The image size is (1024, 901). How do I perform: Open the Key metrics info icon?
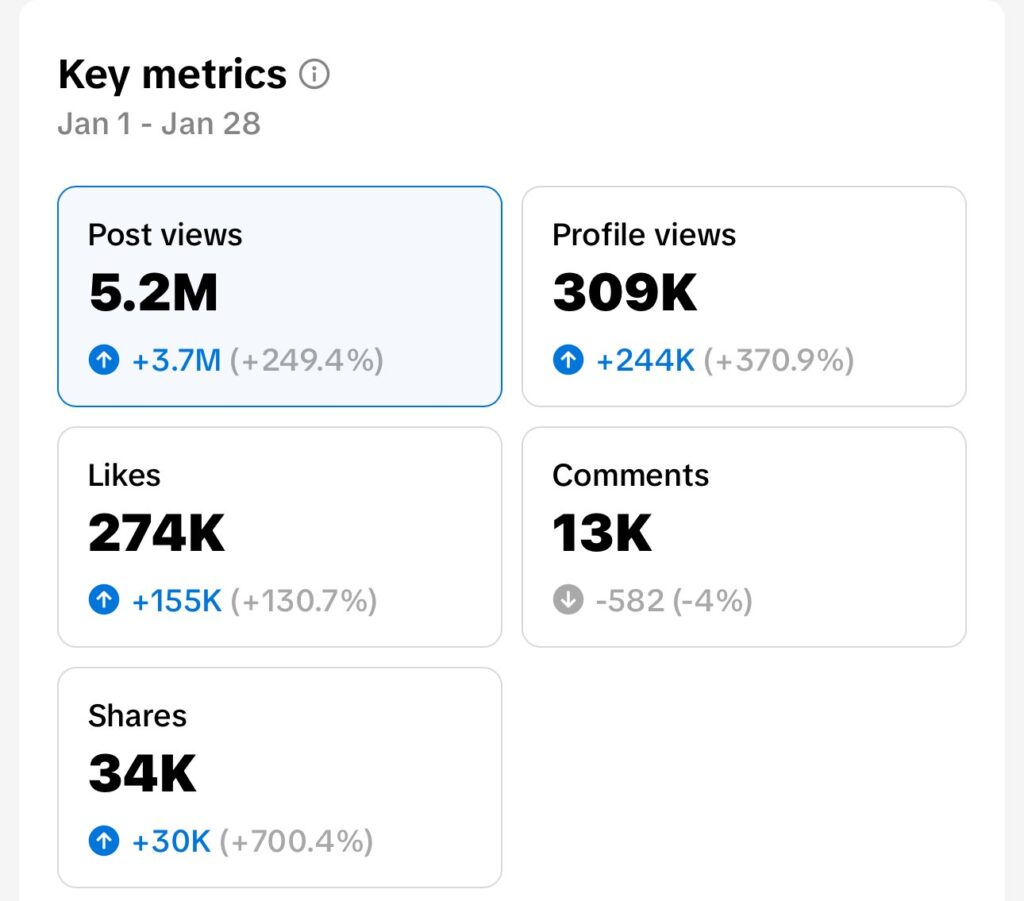(x=314, y=74)
